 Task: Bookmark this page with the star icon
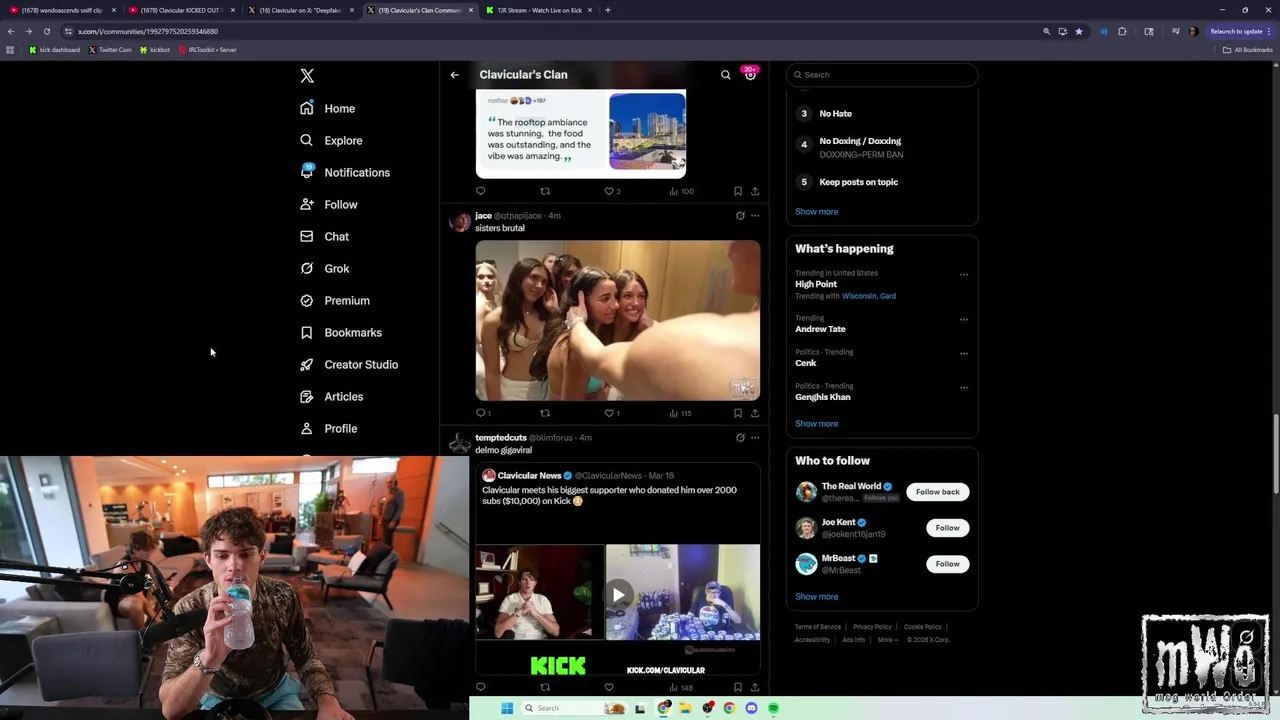click(1079, 31)
